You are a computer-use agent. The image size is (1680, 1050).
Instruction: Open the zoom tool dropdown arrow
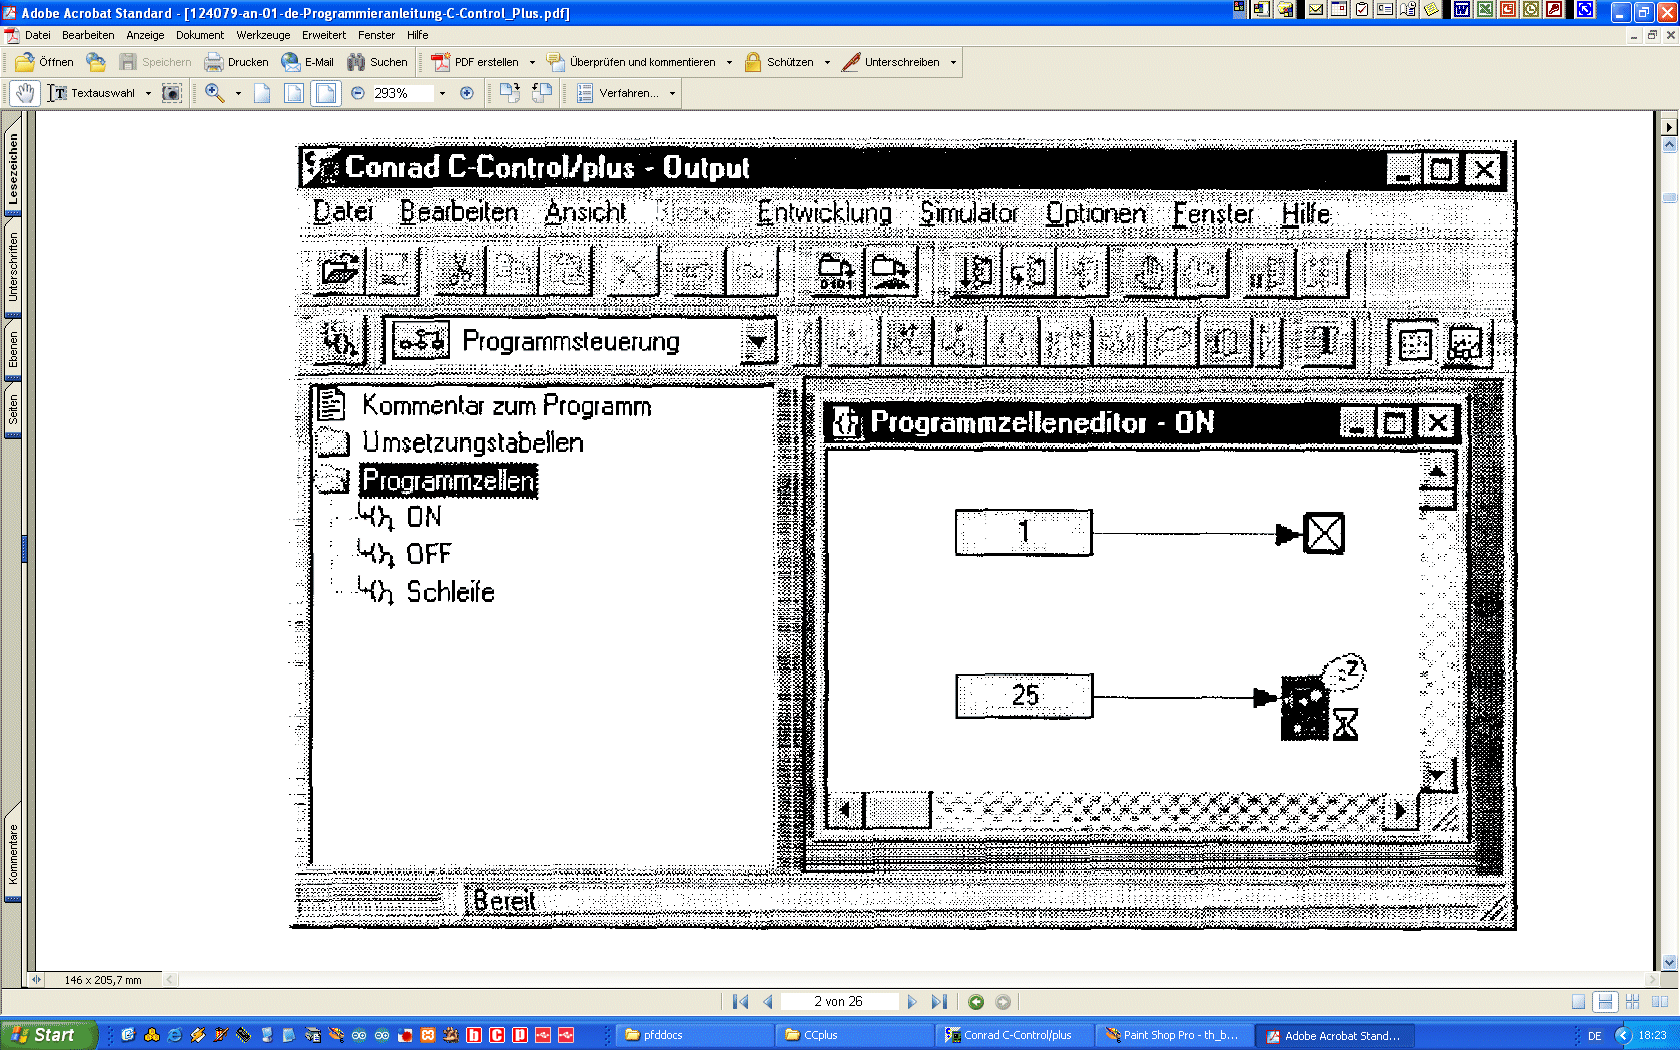click(x=238, y=93)
